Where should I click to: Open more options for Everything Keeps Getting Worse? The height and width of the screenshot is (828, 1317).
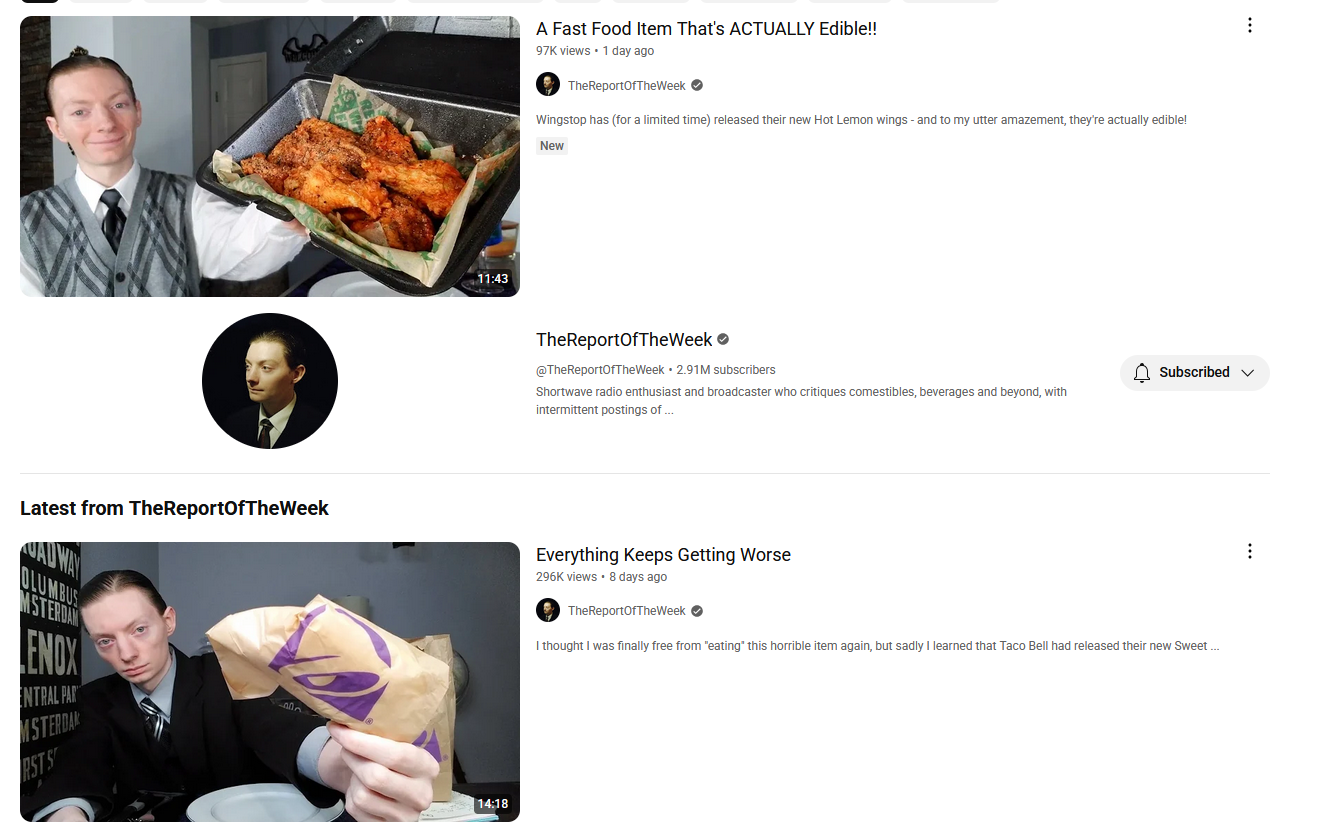1249,552
